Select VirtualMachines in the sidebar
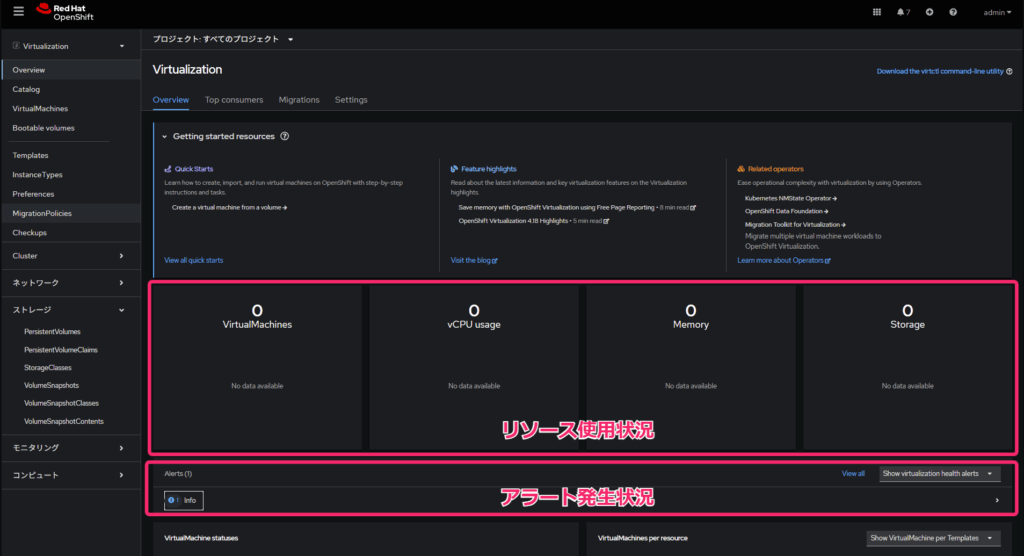Viewport: 1024px width, 556px height. 40,108
